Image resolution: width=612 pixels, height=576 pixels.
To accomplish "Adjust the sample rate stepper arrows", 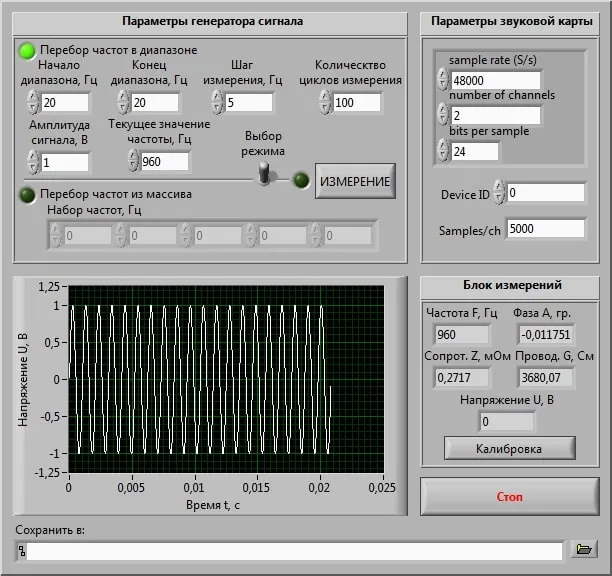I will 442,80.
